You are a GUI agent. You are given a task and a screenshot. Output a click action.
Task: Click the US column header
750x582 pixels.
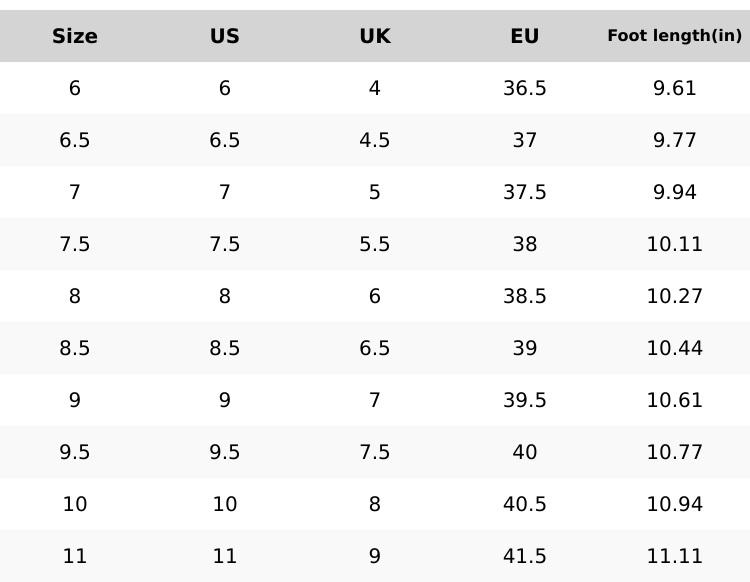click(225, 36)
